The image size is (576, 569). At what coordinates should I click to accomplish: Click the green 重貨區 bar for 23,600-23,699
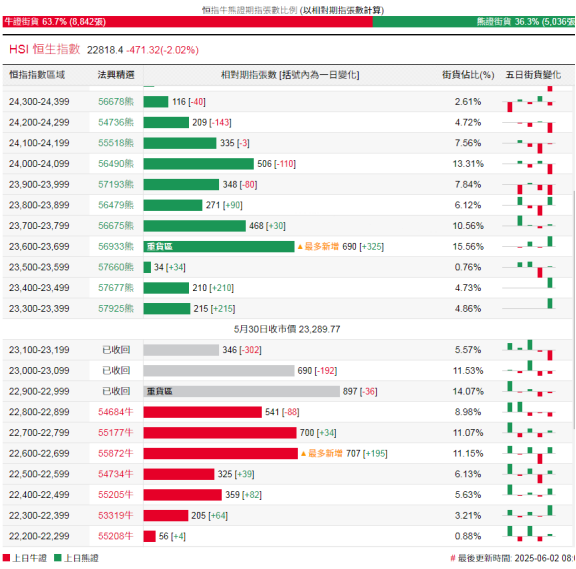point(219,246)
